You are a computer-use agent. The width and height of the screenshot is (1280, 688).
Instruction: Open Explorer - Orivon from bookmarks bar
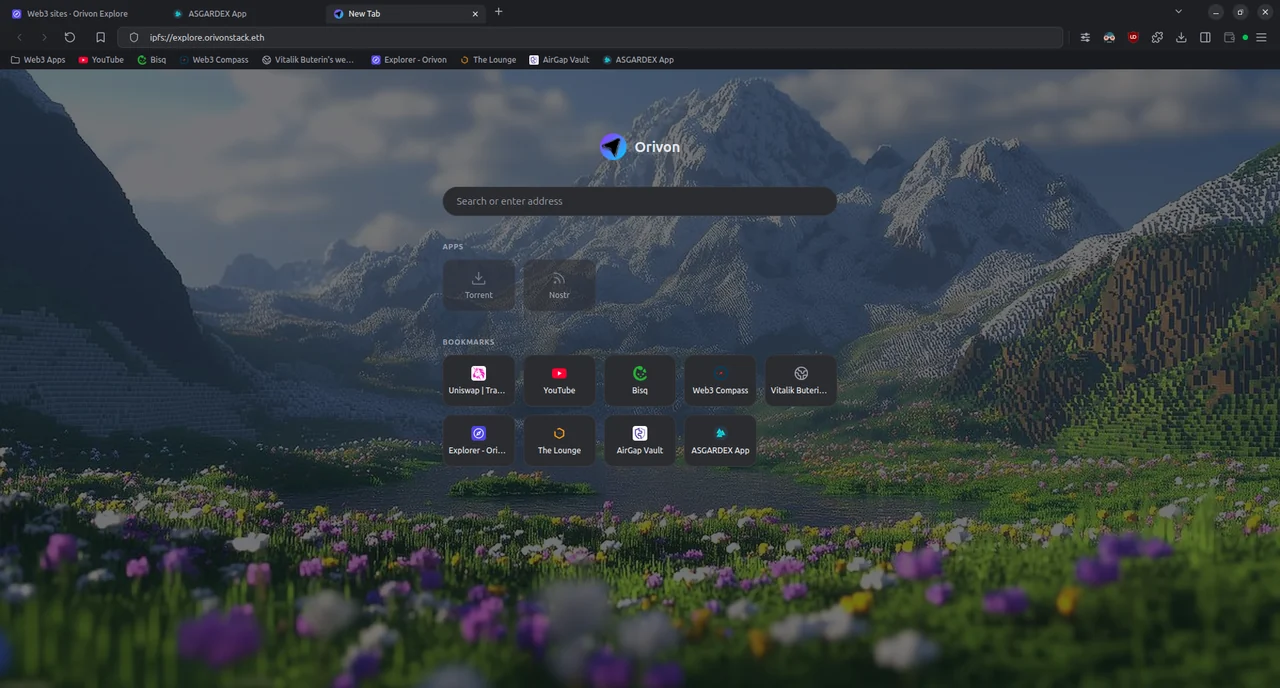409,60
